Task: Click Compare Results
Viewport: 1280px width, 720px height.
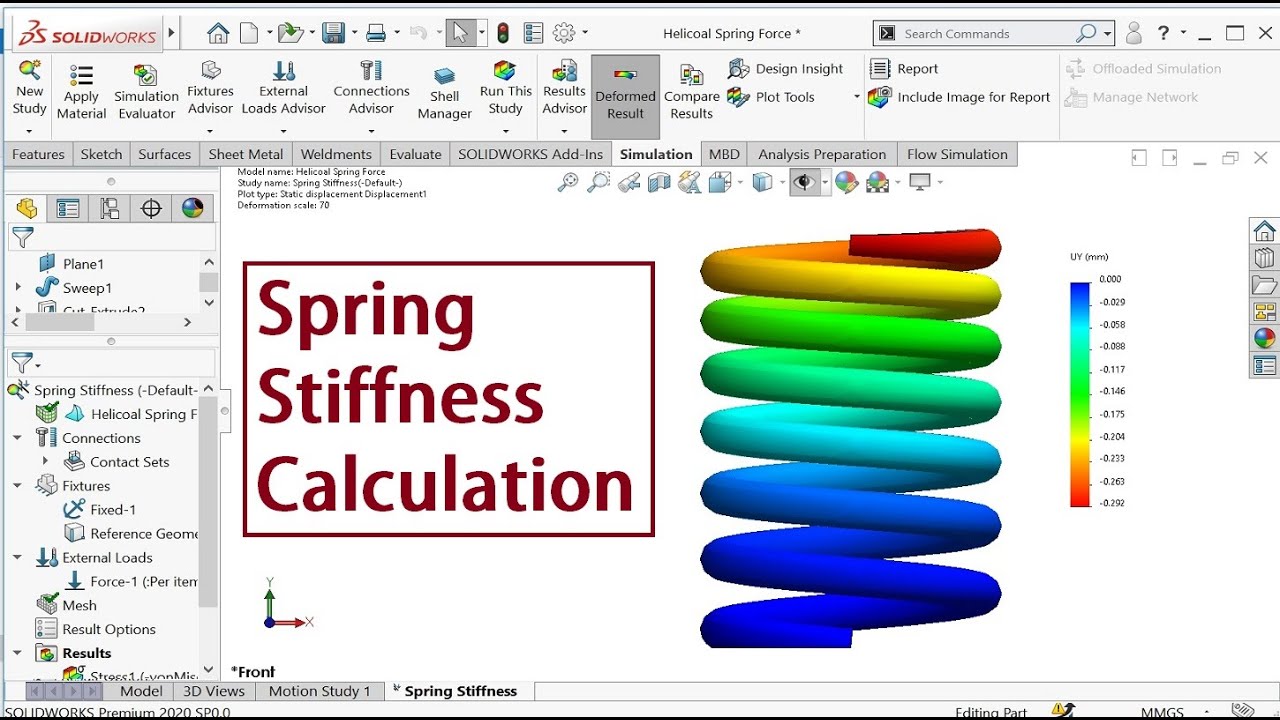Action: pyautogui.click(x=691, y=93)
